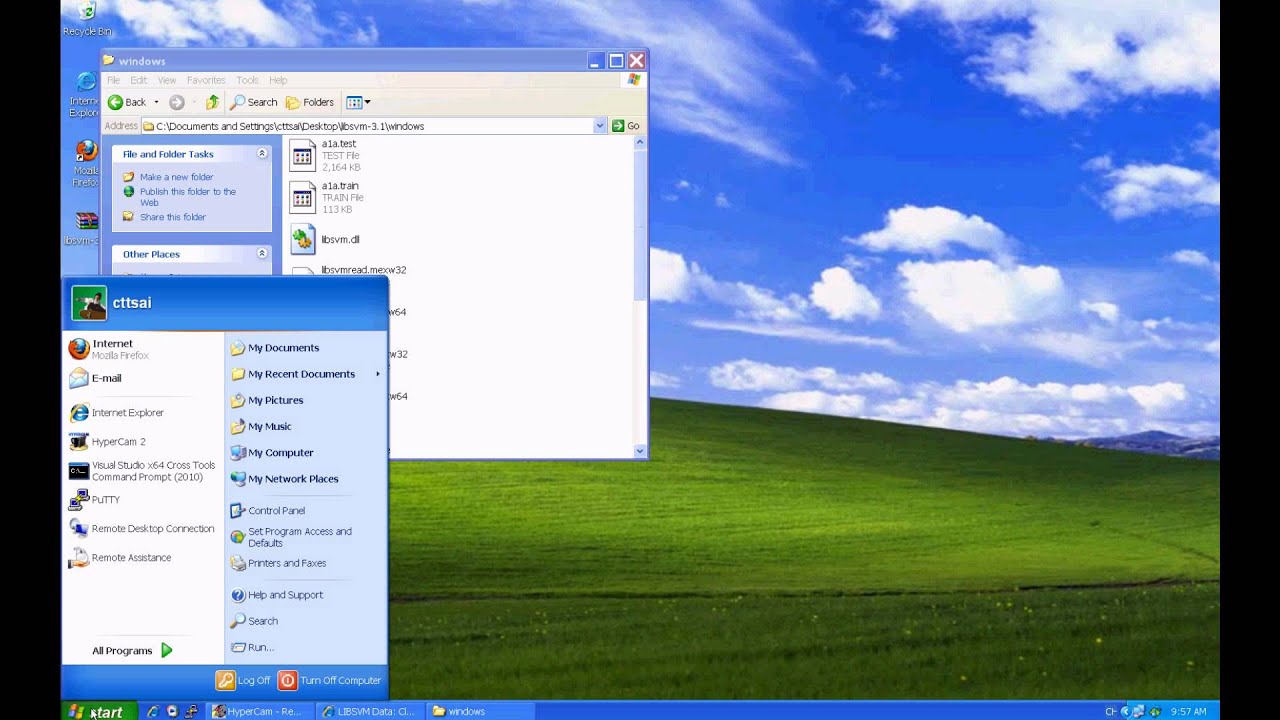Select a1a.train file
Screen dimensions: 1280x720
[x=326, y=197]
